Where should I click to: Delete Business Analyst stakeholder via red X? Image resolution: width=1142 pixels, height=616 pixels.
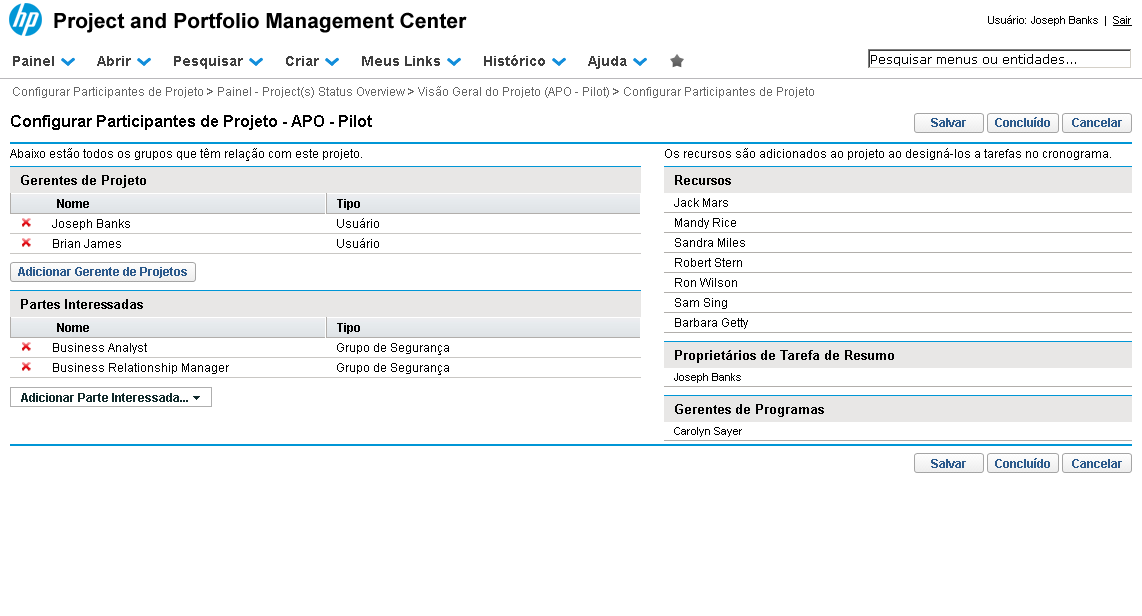tap(26, 347)
